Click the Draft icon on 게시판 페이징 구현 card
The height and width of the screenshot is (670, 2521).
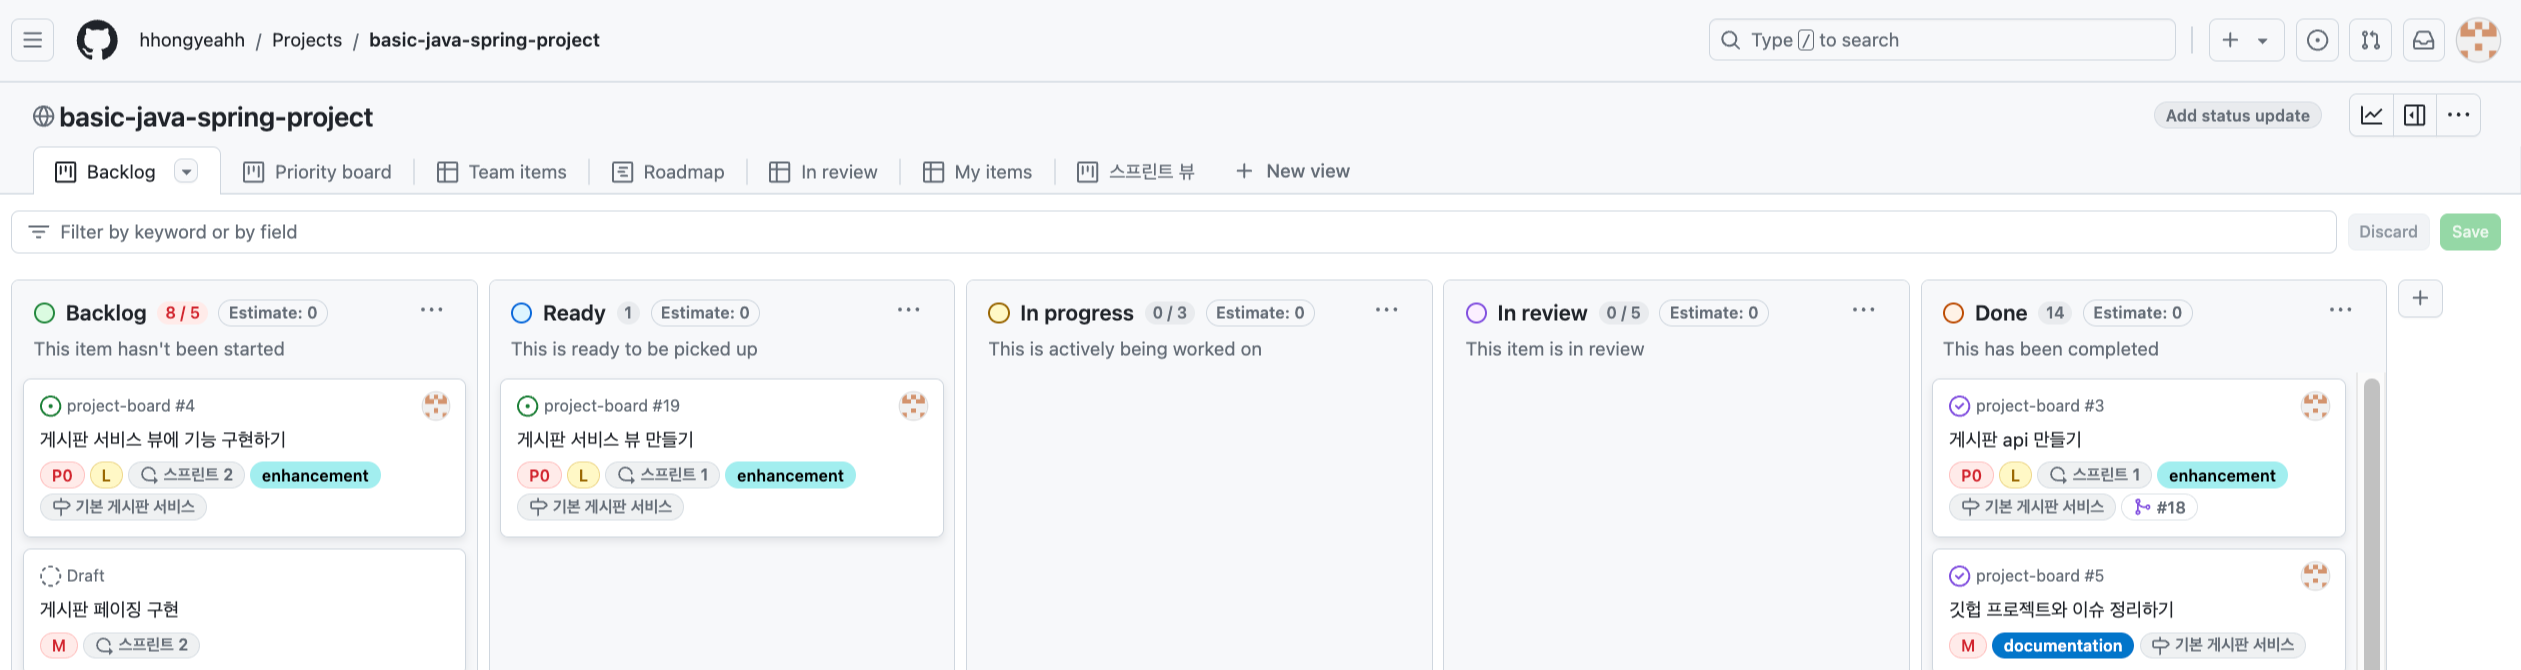(x=50, y=576)
